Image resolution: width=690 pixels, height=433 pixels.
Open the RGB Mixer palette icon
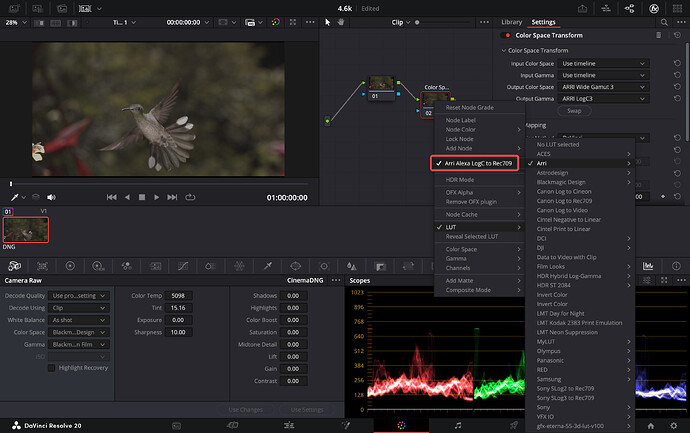[126, 266]
